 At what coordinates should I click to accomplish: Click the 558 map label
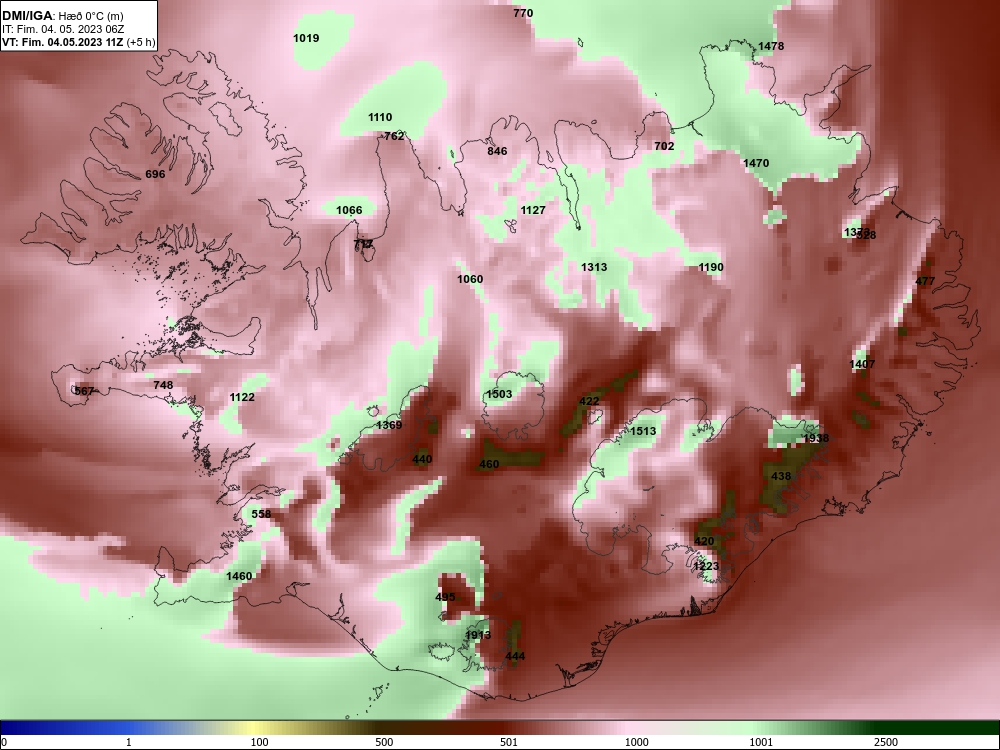coord(261,514)
